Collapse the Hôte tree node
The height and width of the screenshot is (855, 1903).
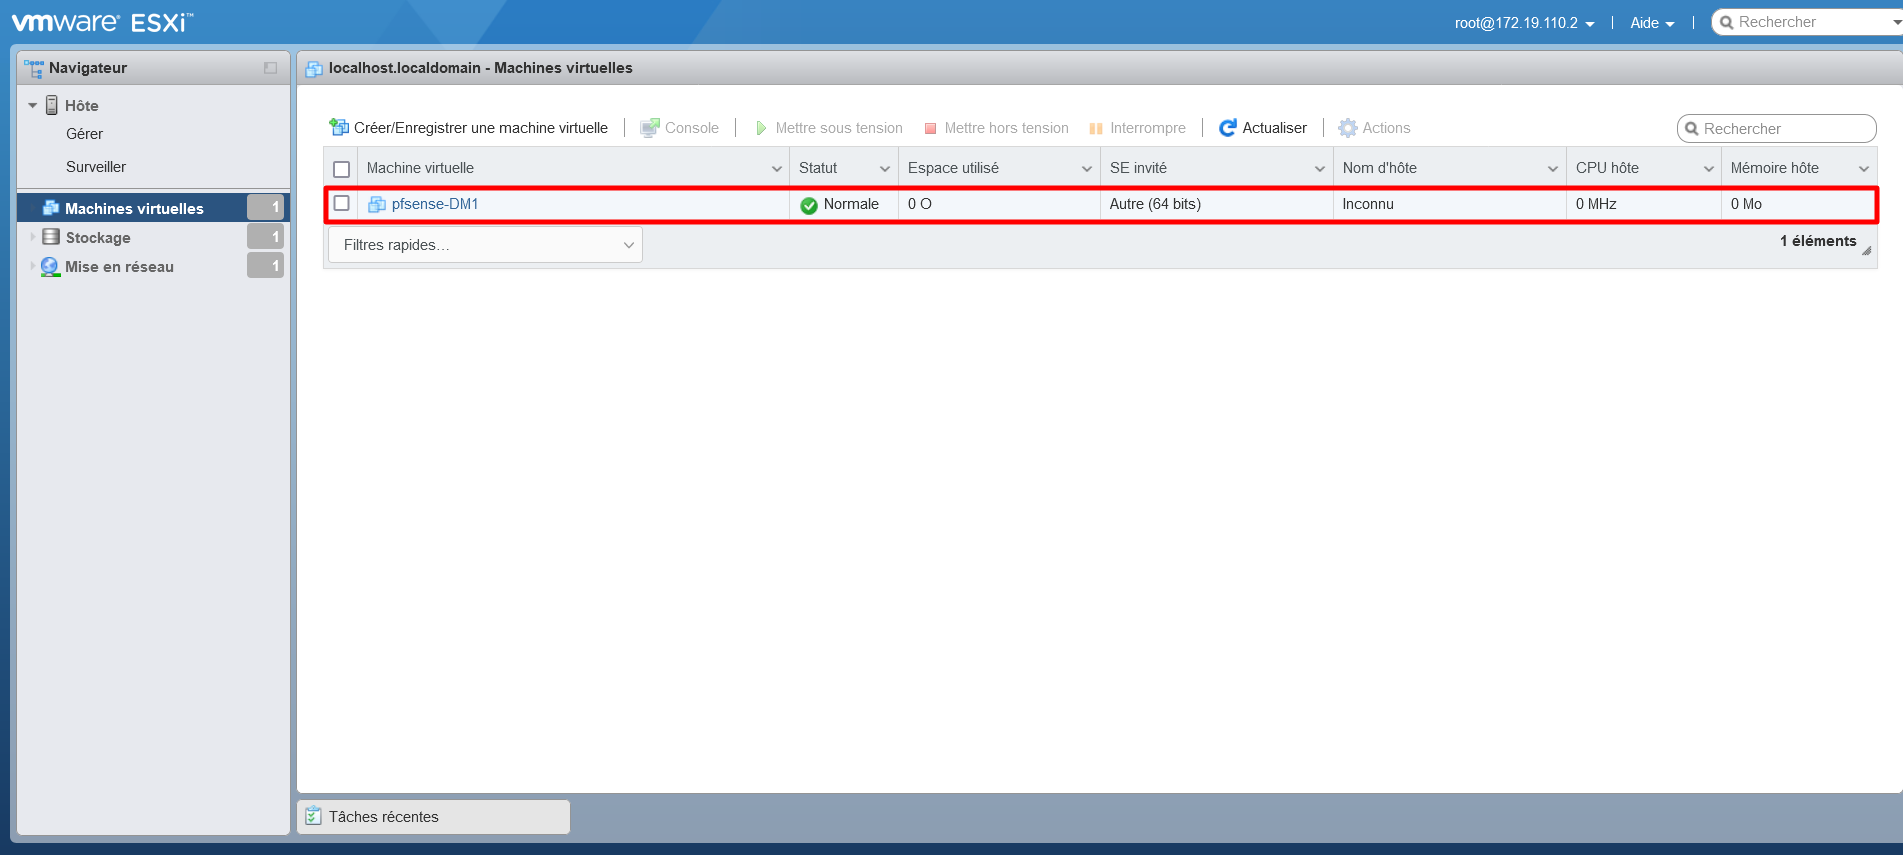point(33,106)
